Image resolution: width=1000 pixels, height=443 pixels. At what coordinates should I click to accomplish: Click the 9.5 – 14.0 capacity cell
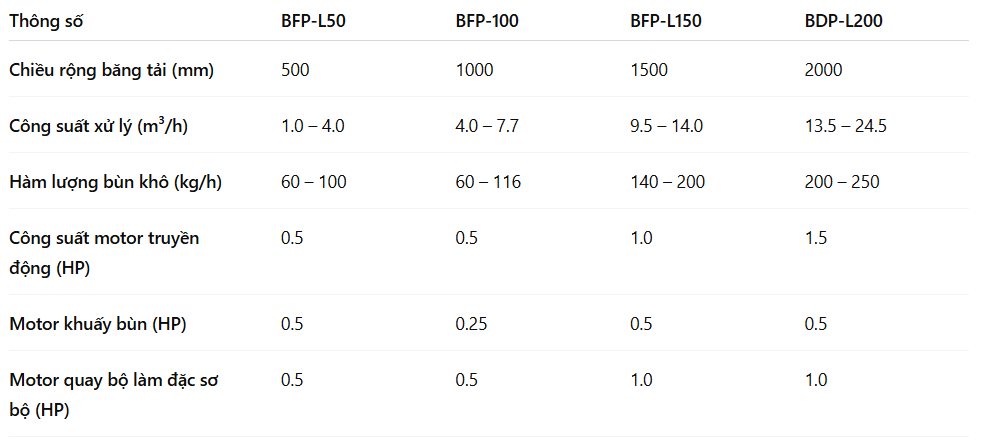666,126
